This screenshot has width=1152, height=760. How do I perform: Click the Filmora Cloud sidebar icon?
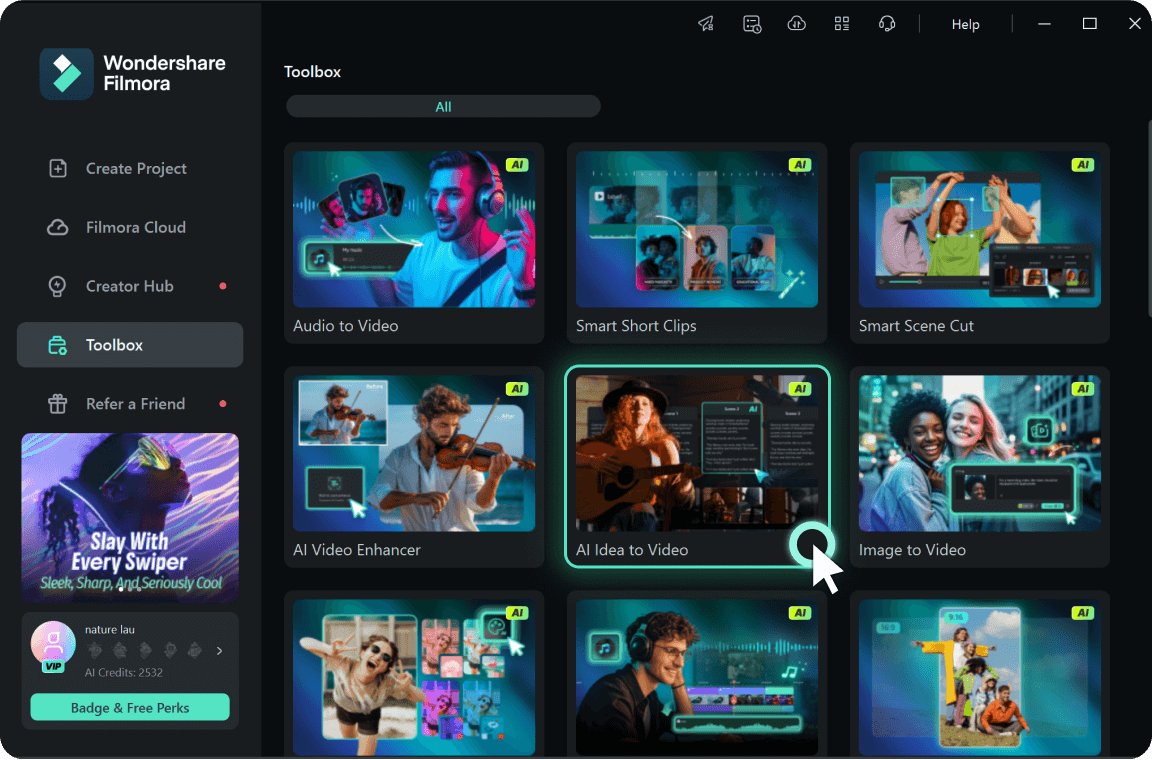[57, 227]
